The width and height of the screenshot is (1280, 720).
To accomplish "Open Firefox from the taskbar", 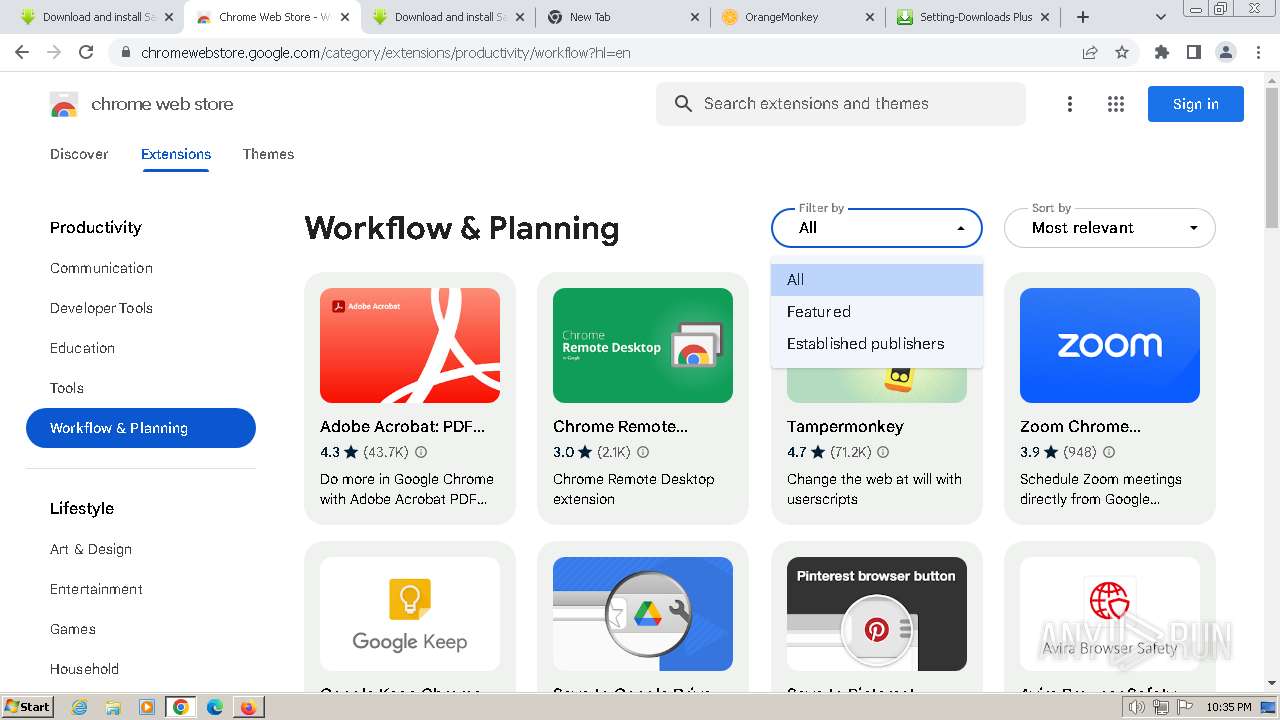I will click(x=247, y=707).
